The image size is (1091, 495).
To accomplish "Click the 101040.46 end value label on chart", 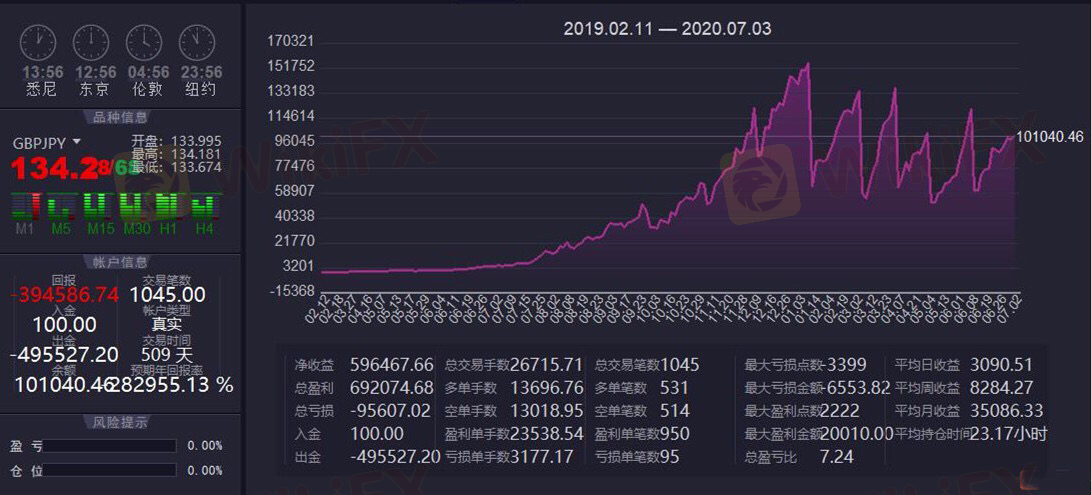I will pos(1049,136).
